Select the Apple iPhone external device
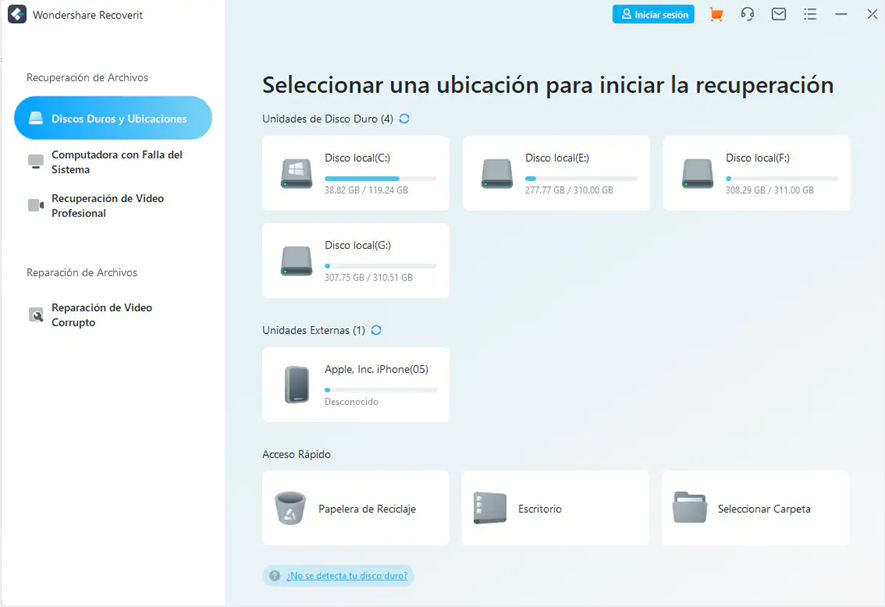The image size is (885, 607). [x=355, y=384]
